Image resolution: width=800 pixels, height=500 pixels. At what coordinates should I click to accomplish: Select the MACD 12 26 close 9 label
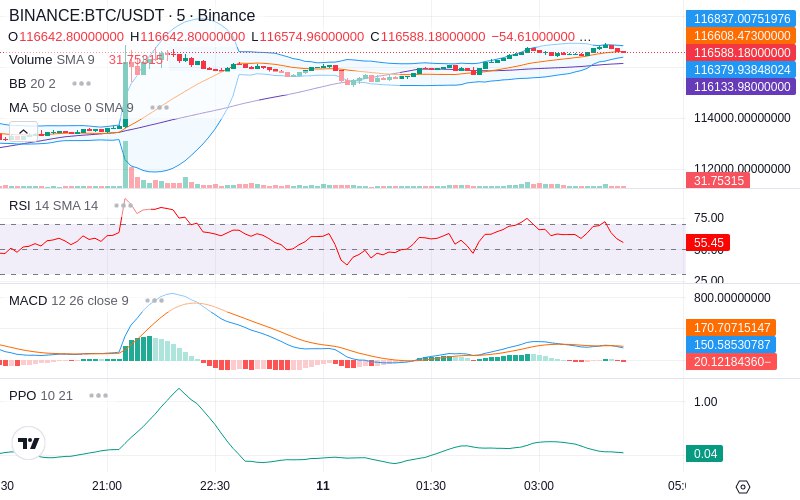tap(68, 301)
